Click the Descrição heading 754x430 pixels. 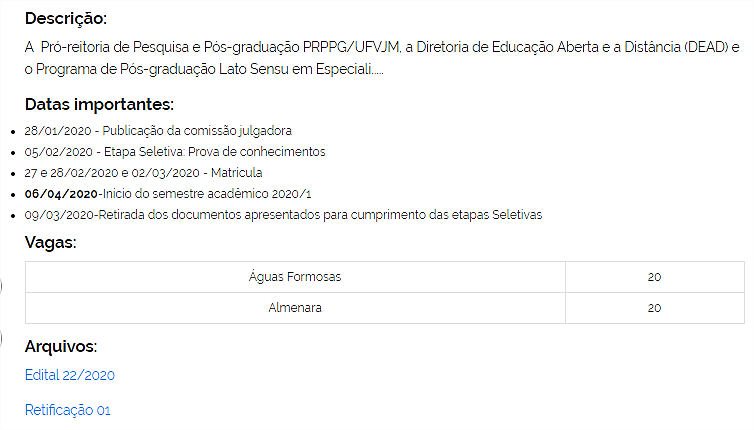coord(66,18)
